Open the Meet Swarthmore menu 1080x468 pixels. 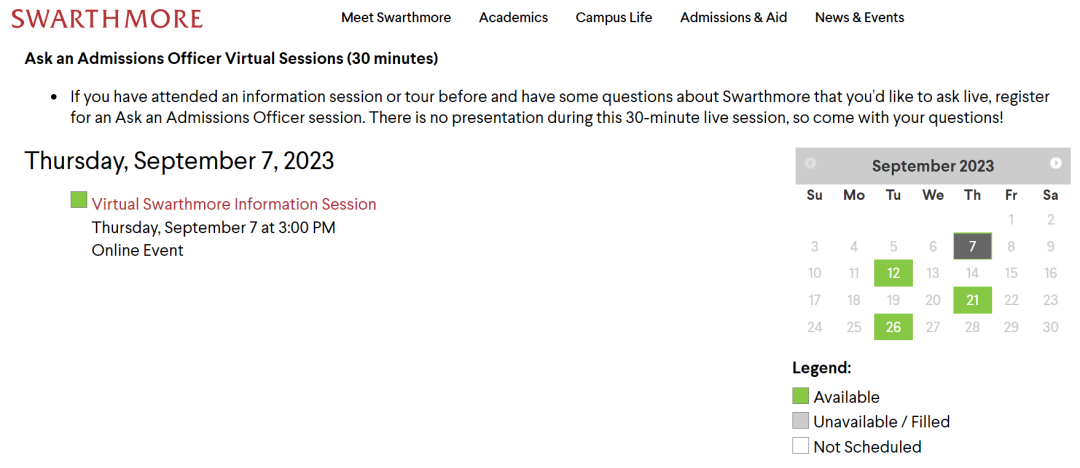(x=396, y=18)
